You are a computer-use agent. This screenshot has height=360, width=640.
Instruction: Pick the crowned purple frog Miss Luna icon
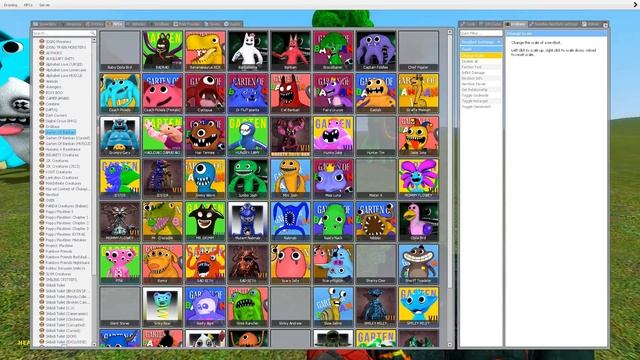coord(333,179)
